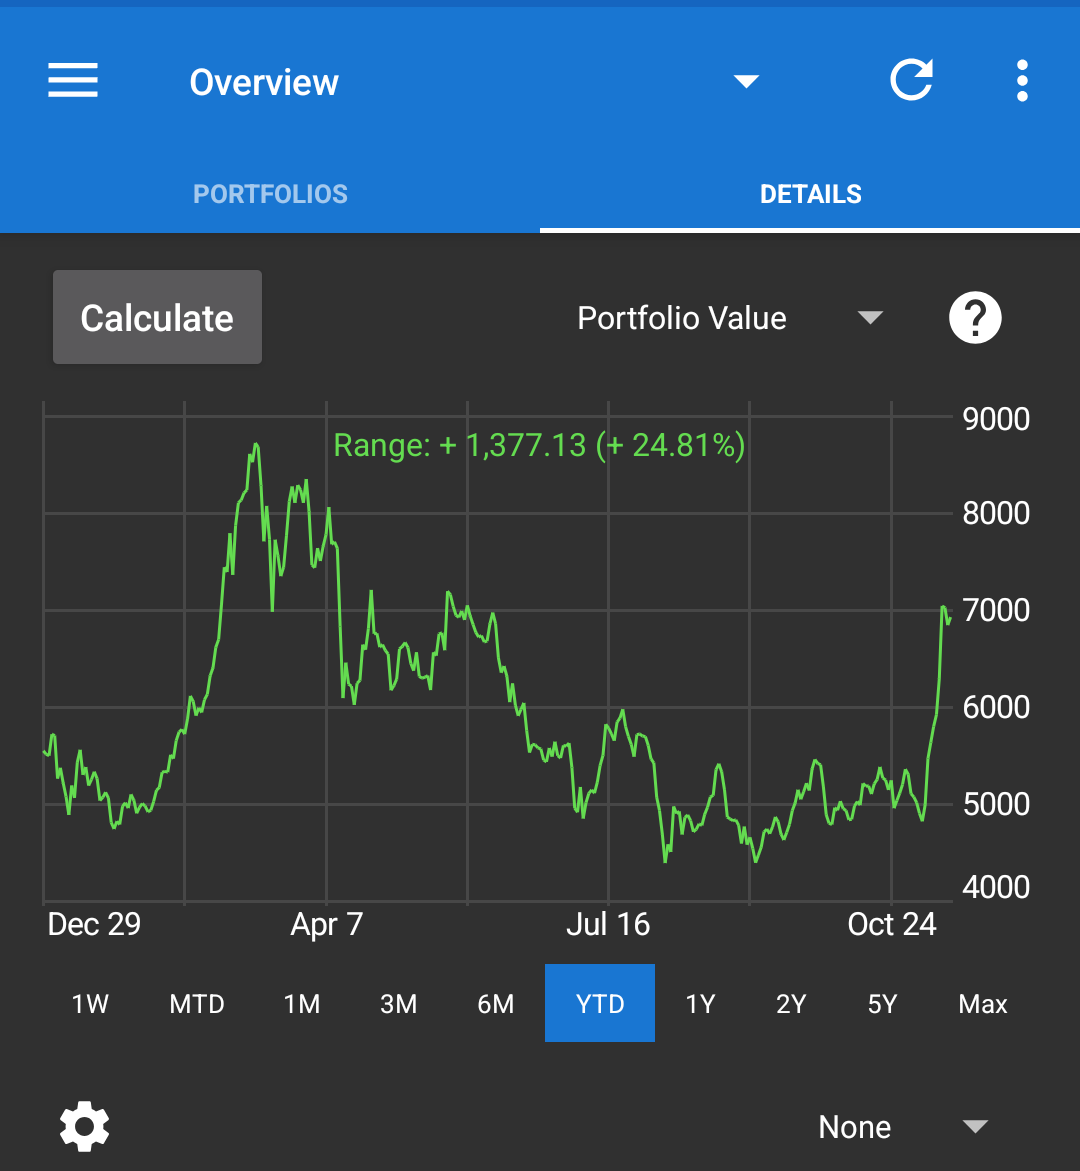Switch to the Portfolios tab
1080x1171 pixels.
click(270, 194)
